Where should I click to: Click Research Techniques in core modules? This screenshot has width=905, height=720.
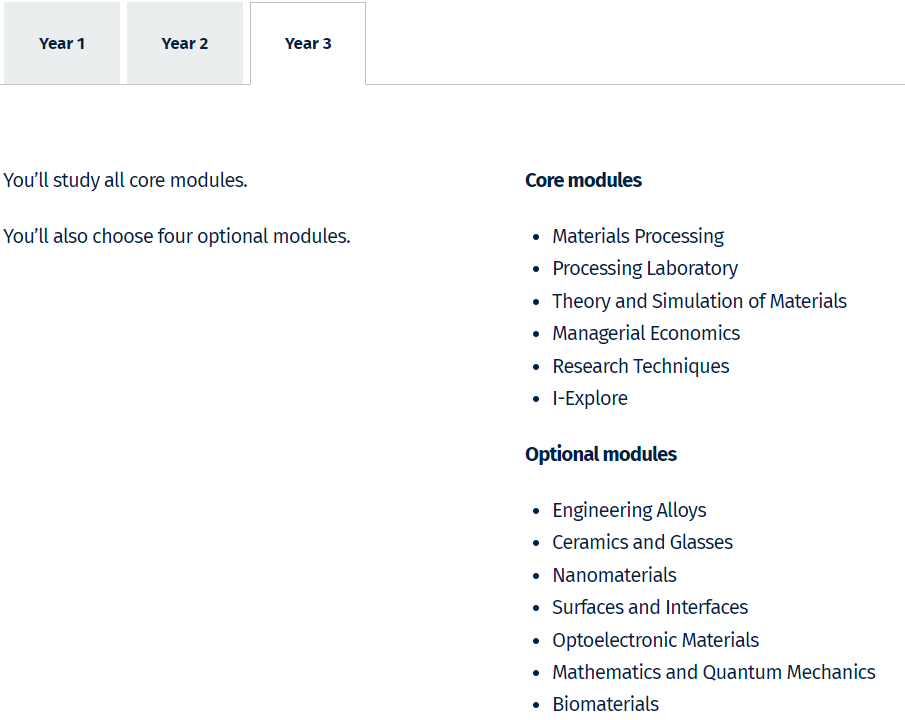click(x=641, y=366)
